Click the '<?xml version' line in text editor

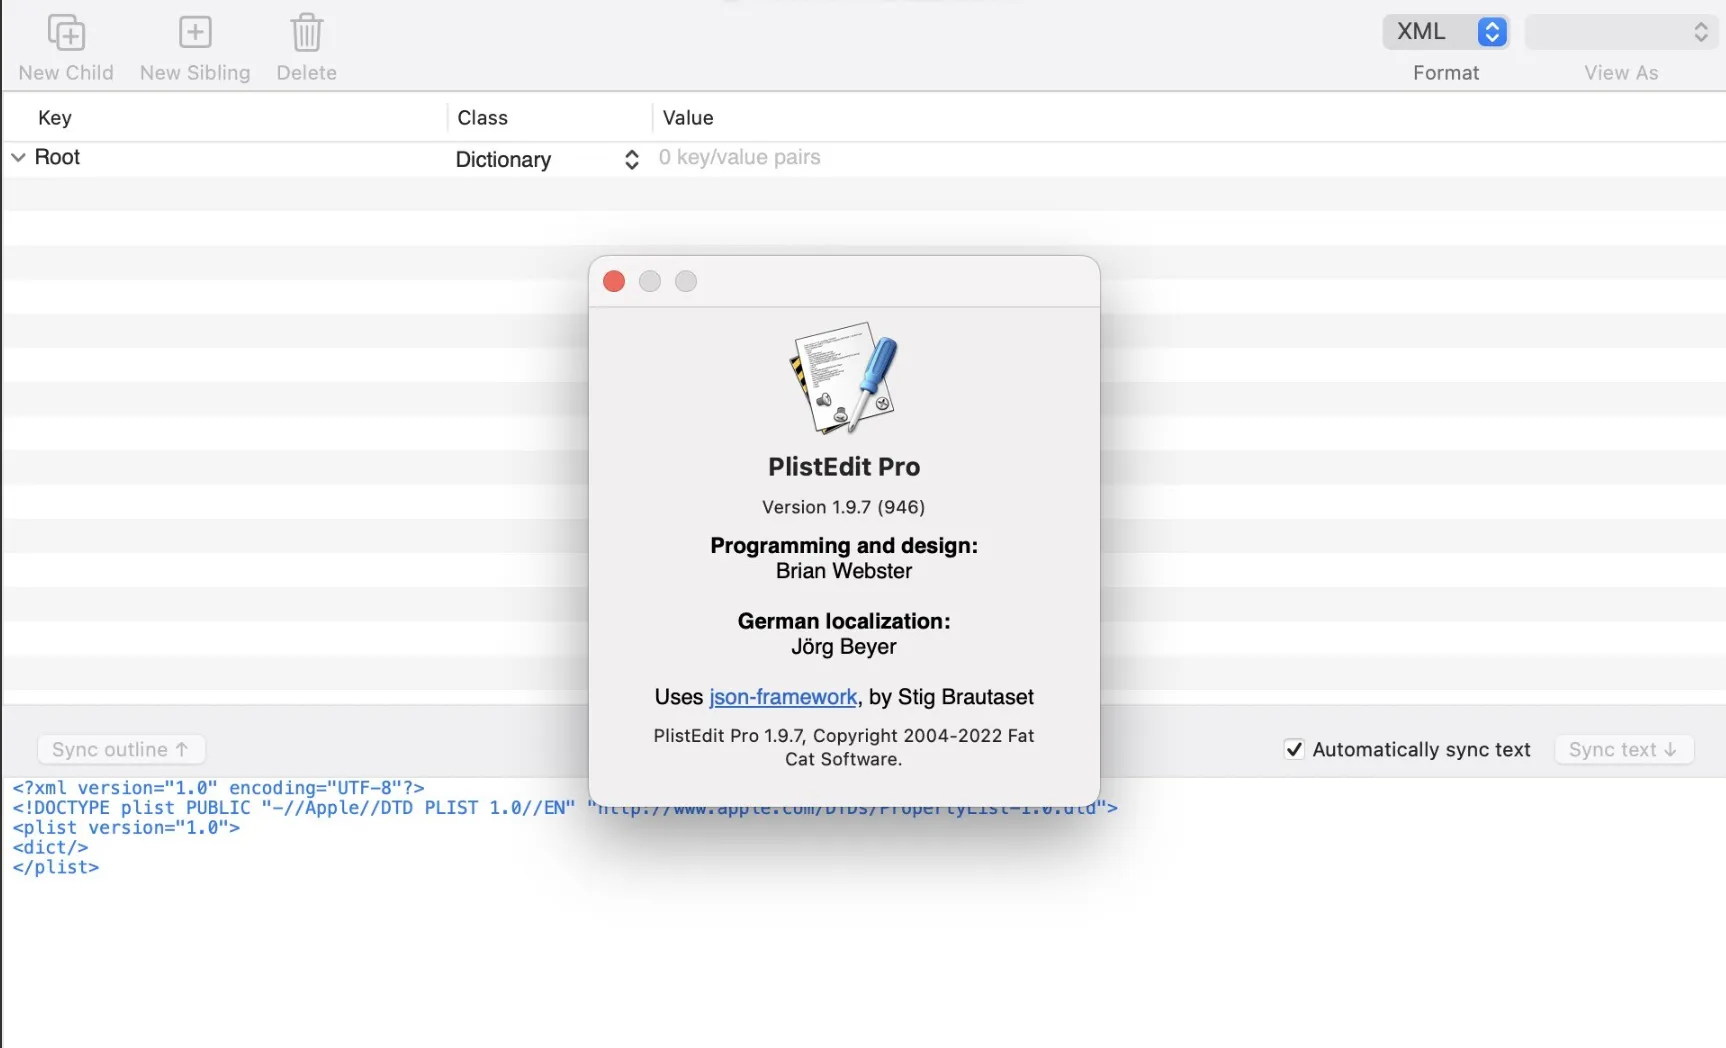pos(218,788)
